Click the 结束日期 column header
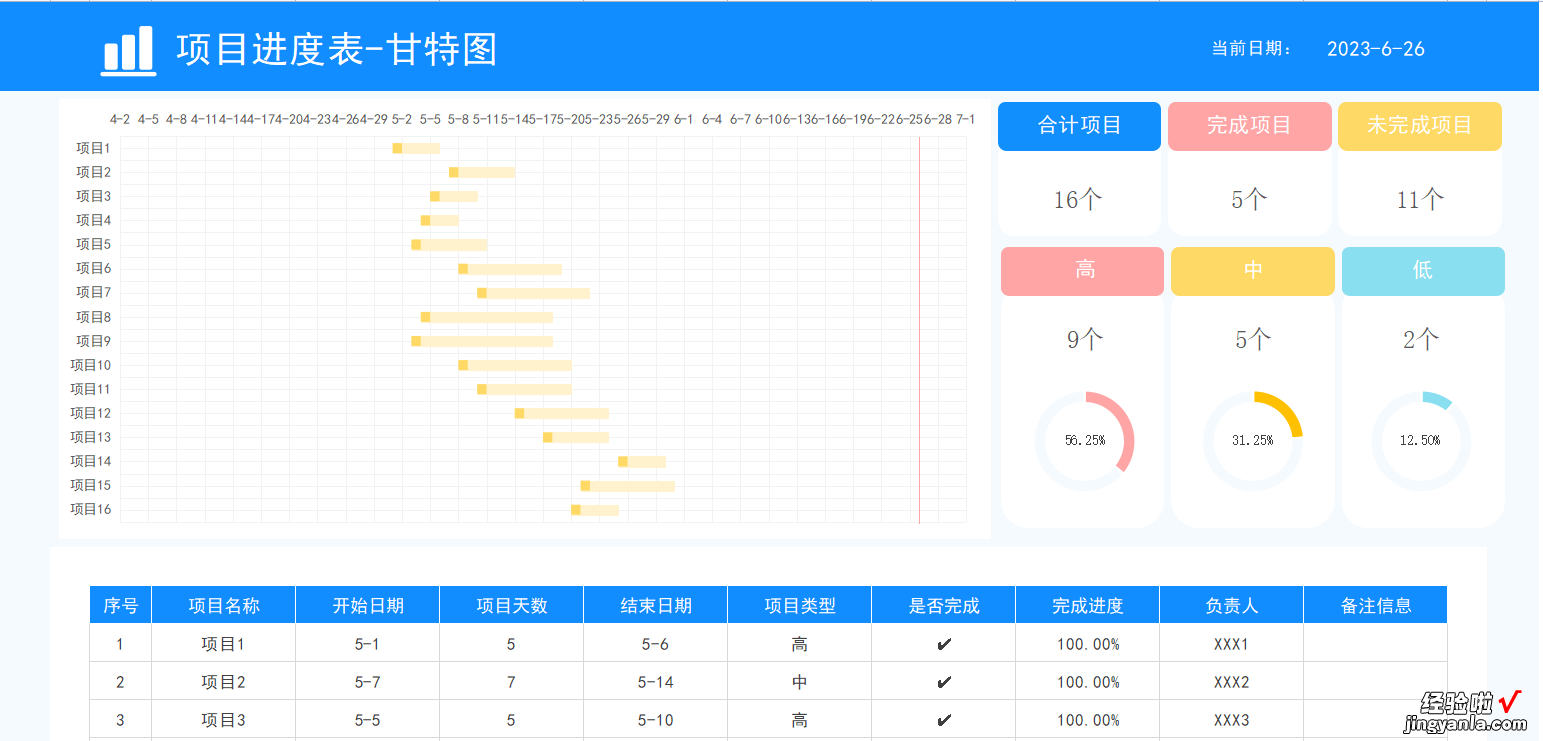 [x=656, y=605]
